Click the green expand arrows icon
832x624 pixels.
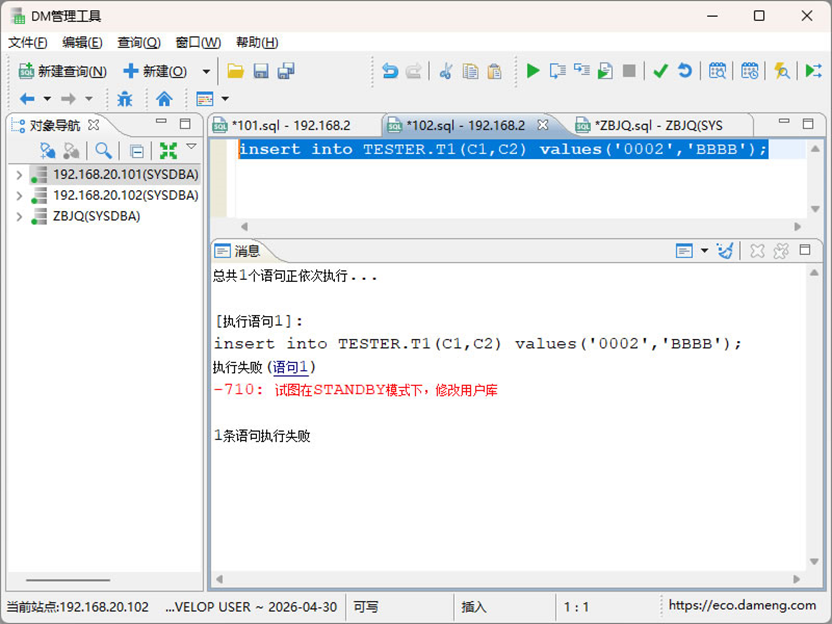pyautogui.click(x=169, y=151)
